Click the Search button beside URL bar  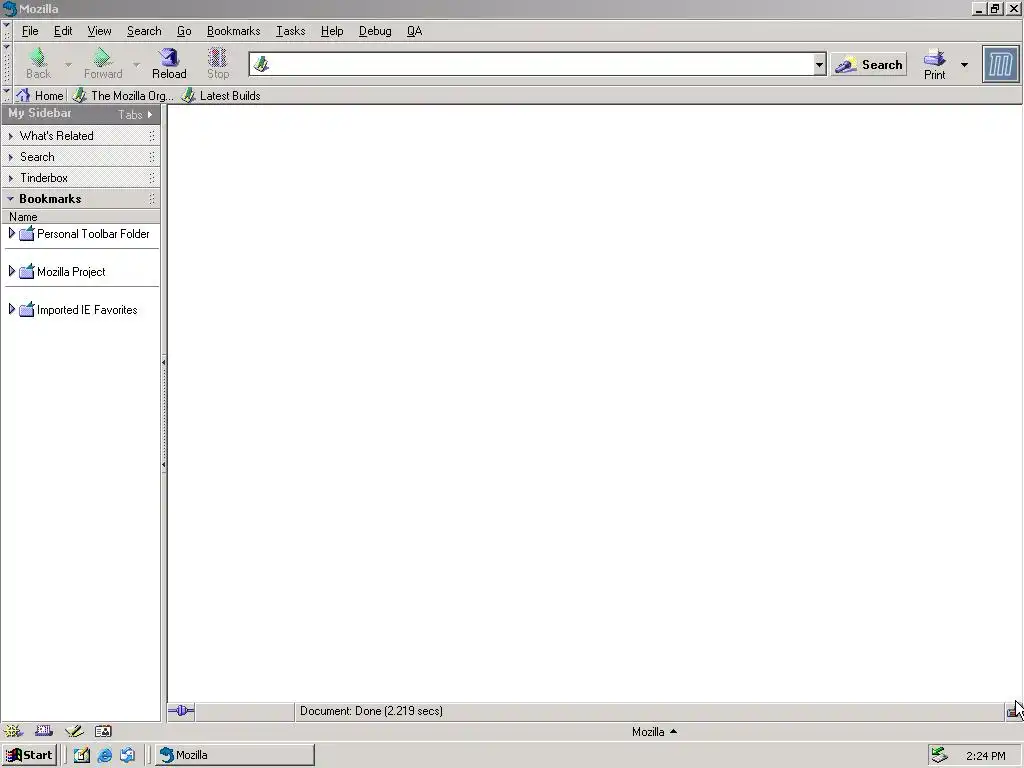pos(869,64)
